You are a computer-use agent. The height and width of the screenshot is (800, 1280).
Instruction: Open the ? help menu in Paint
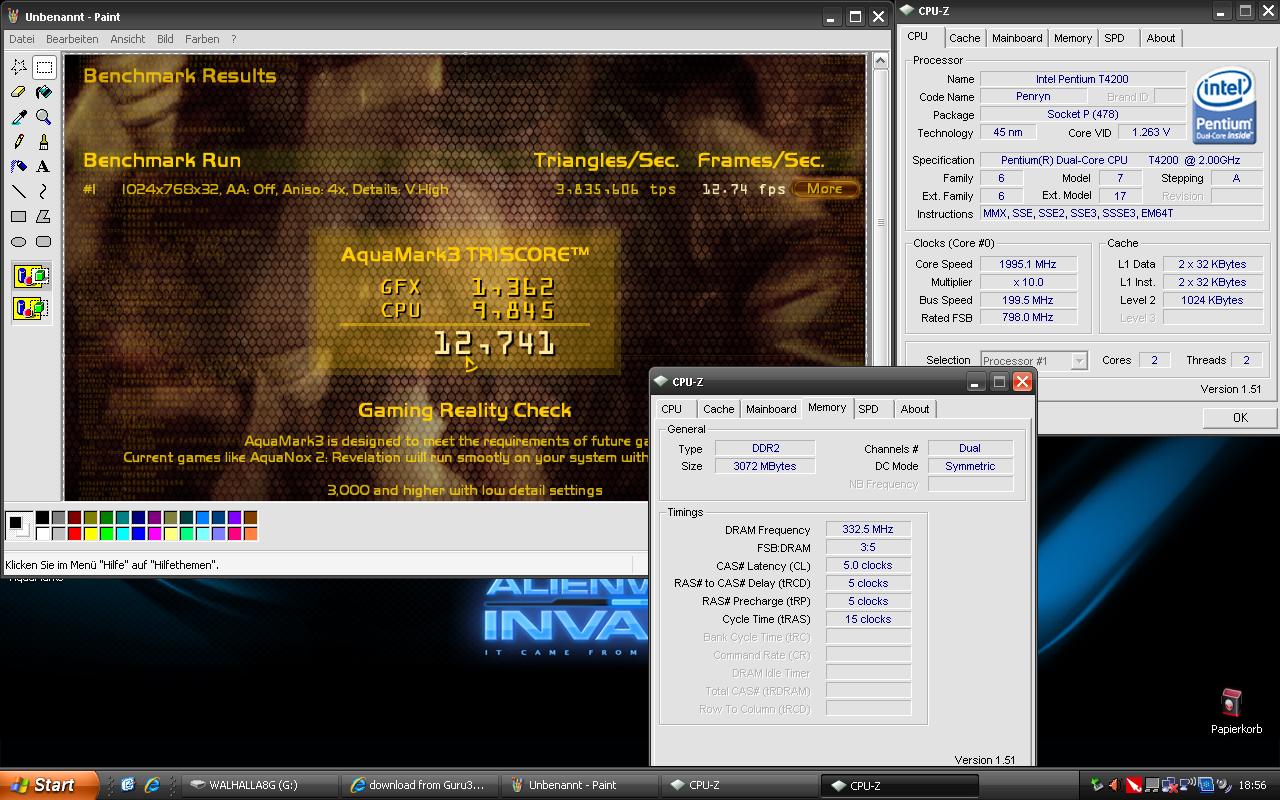[x=234, y=39]
